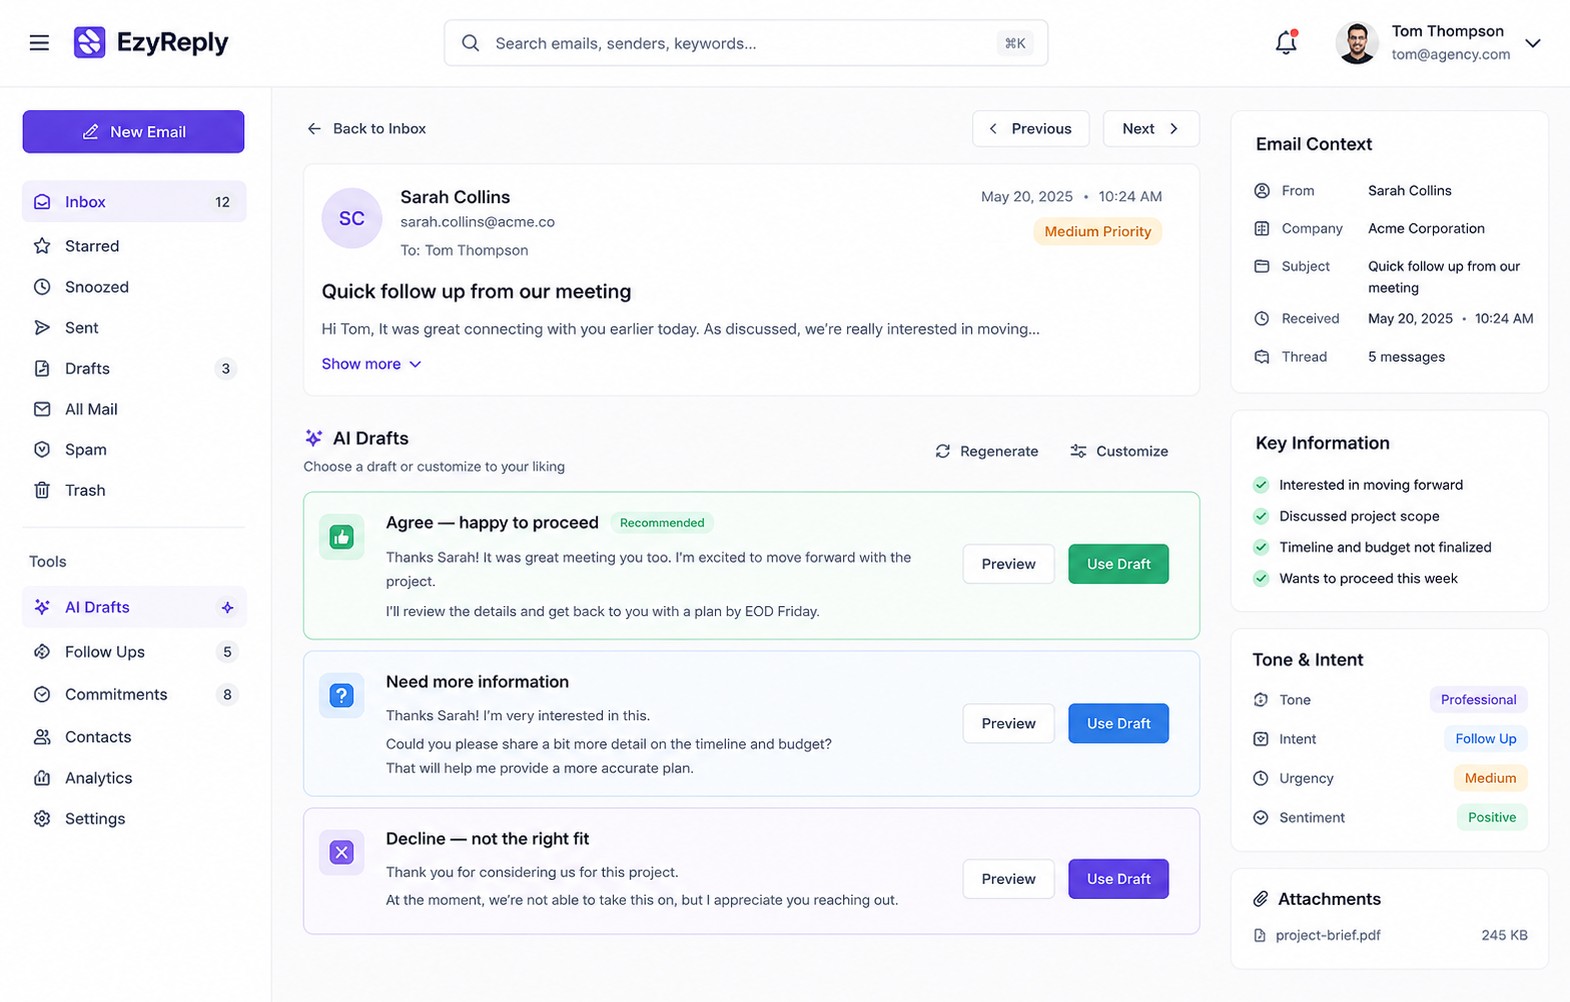Open the Inbox folder
Image resolution: width=1570 pixels, height=1002 pixels.
(134, 202)
